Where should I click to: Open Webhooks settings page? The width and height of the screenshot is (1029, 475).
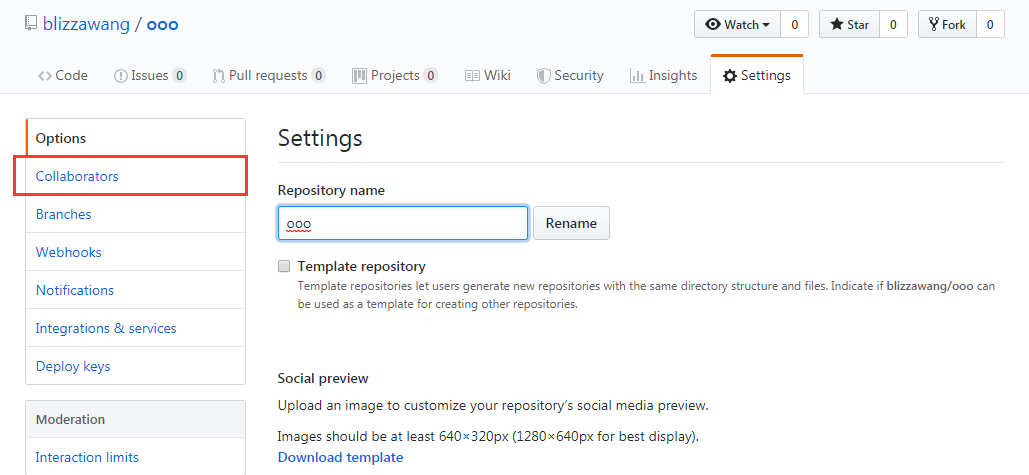tap(69, 252)
